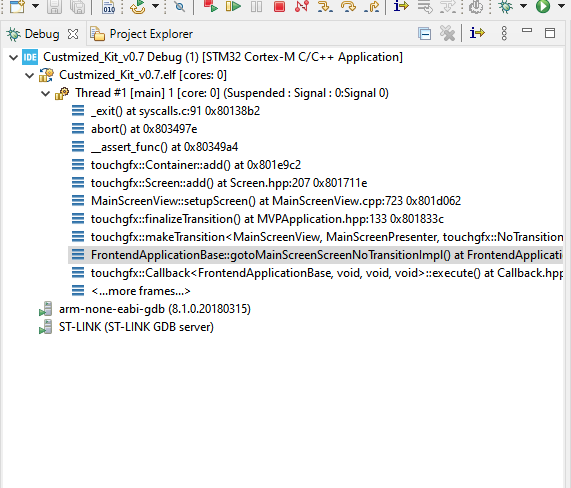Click Remove All Terminated Launches icon
The height and width of the screenshot is (488, 571).
447,34
